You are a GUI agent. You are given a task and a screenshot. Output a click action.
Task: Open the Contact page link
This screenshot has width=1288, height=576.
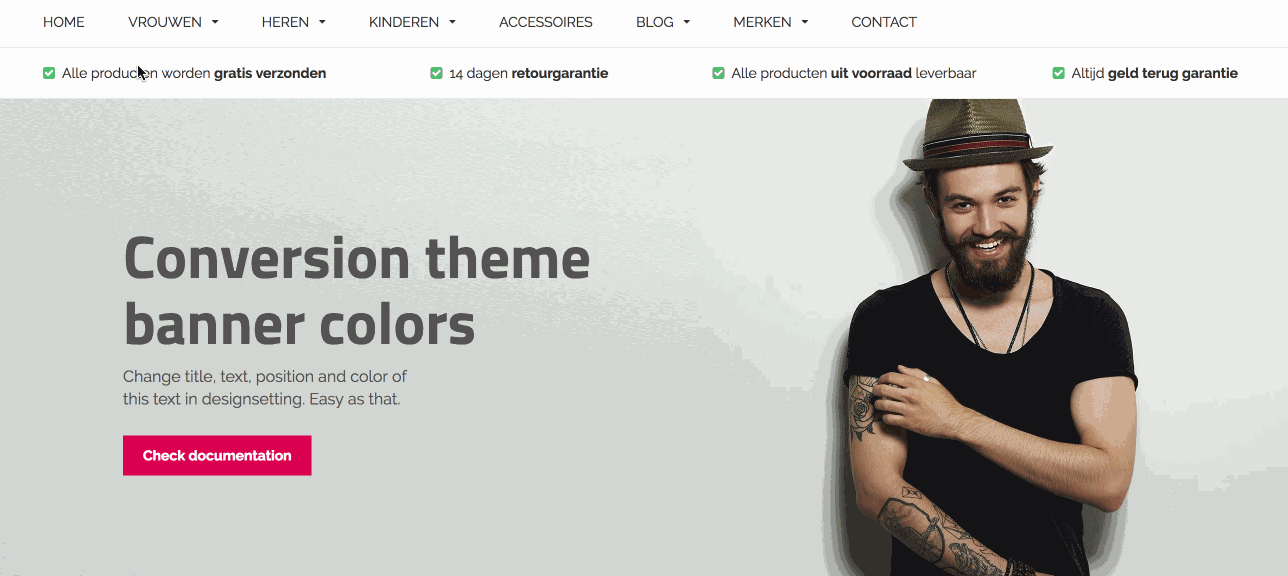pos(884,22)
